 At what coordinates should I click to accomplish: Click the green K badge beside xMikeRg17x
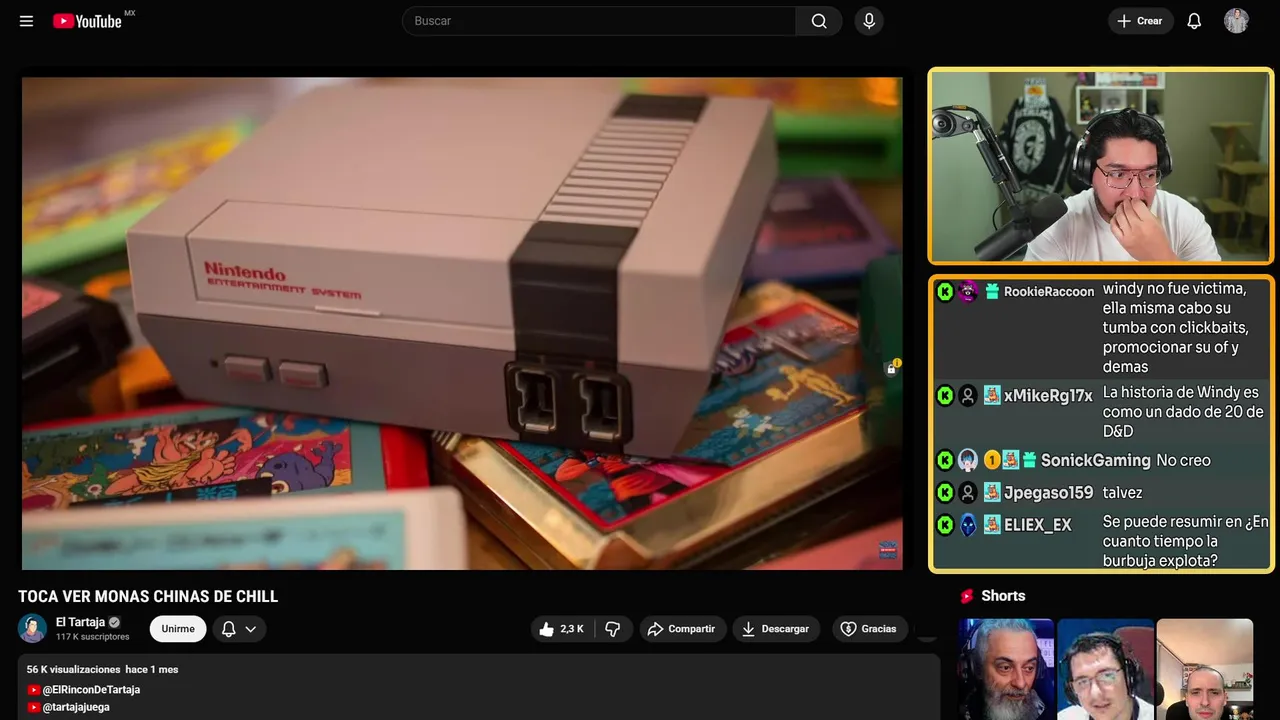[x=945, y=396]
